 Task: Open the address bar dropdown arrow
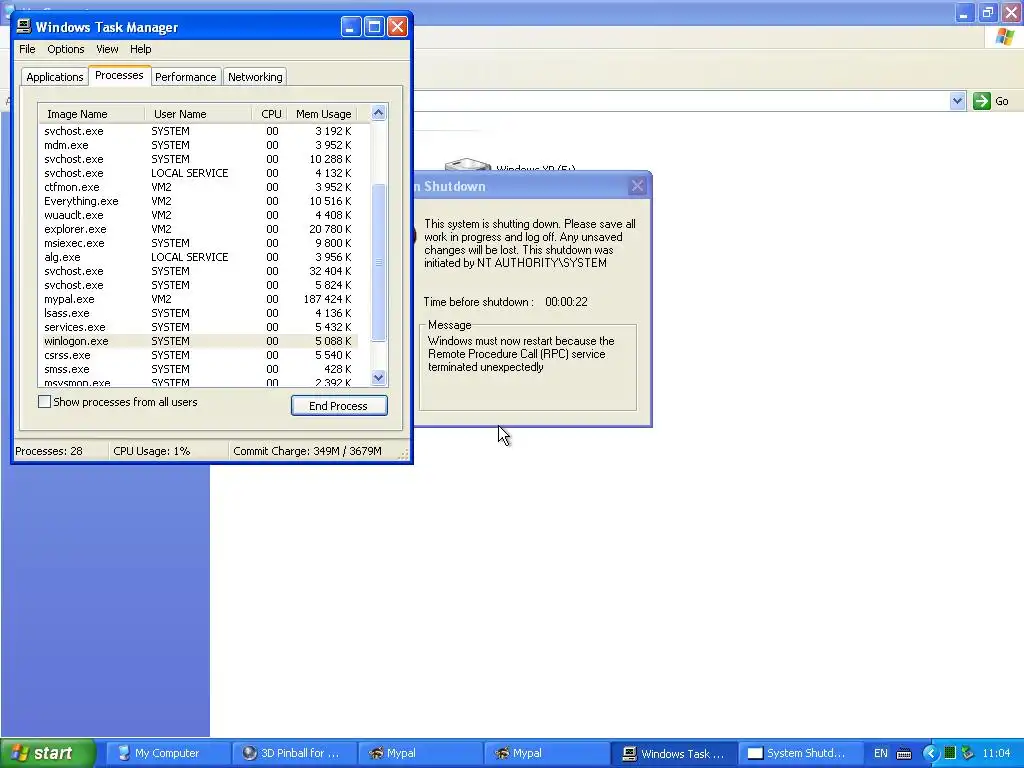957,101
